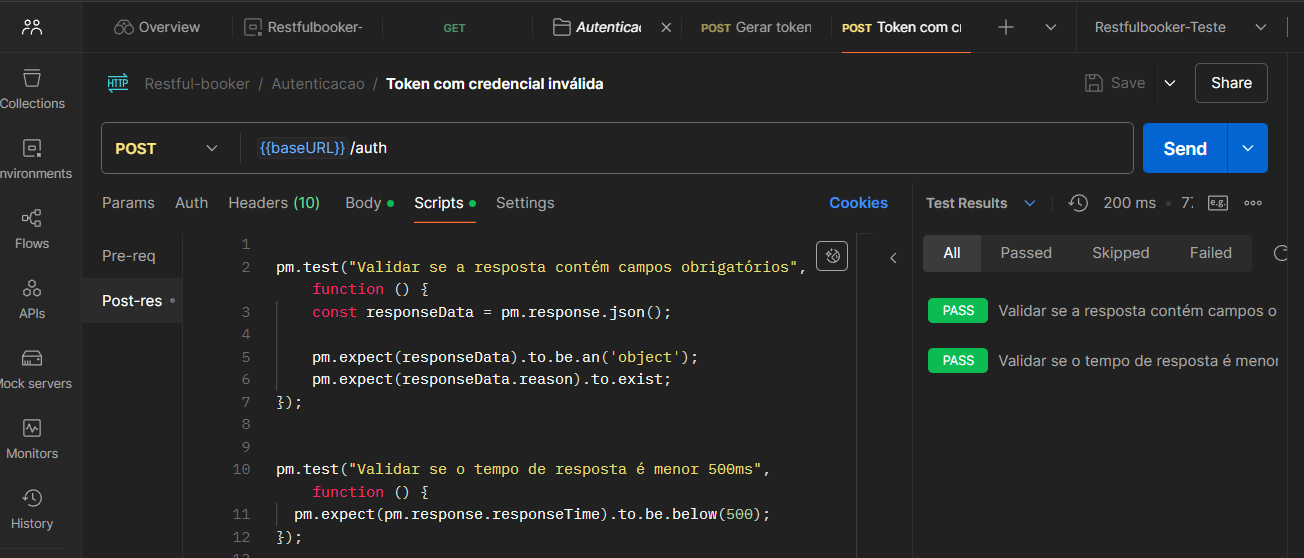Viewport: 1304px width, 558px height.
Task: Open the APIs sidebar section
Action: coord(32,298)
